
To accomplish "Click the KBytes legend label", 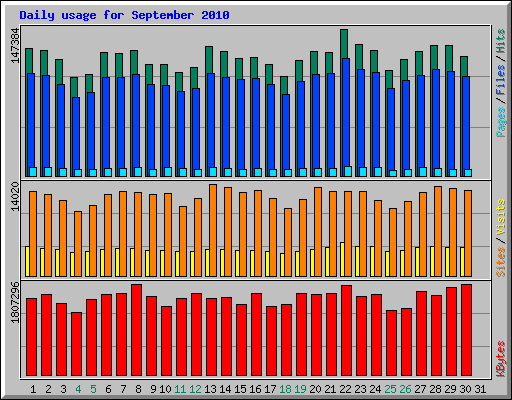I will (x=501, y=359).
